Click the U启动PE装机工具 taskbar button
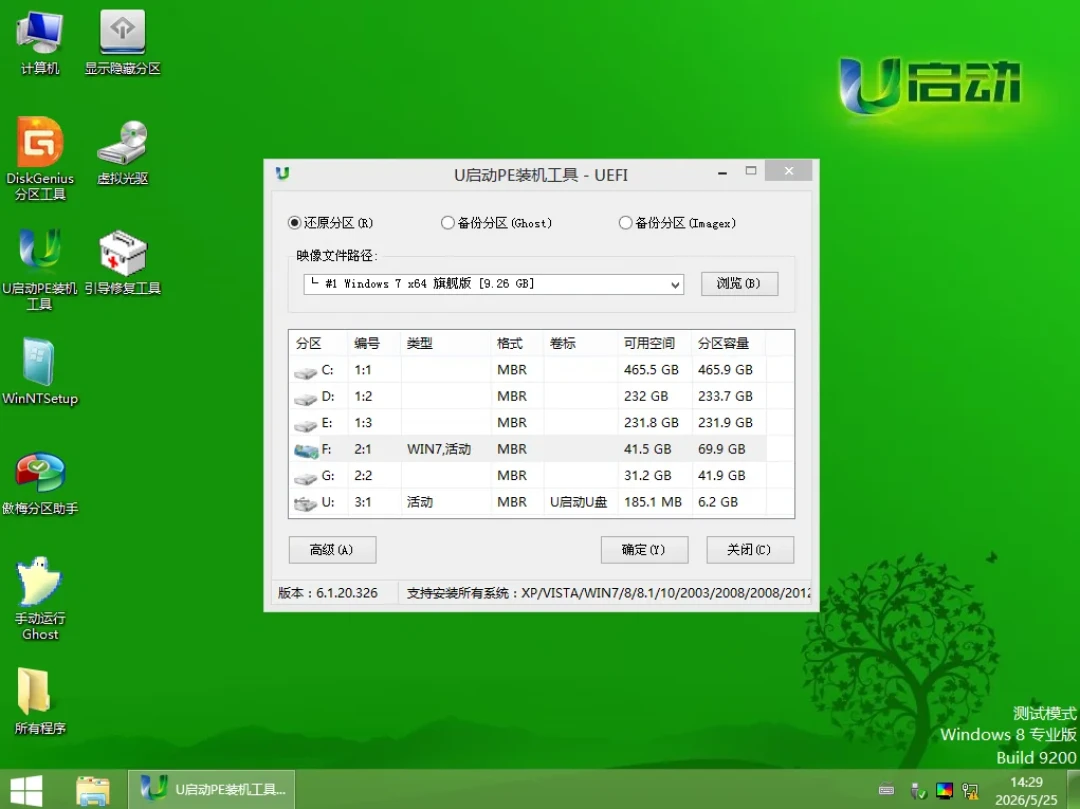Image resolution: width=1080 pixels, height=809 pixels. (211, 790)
